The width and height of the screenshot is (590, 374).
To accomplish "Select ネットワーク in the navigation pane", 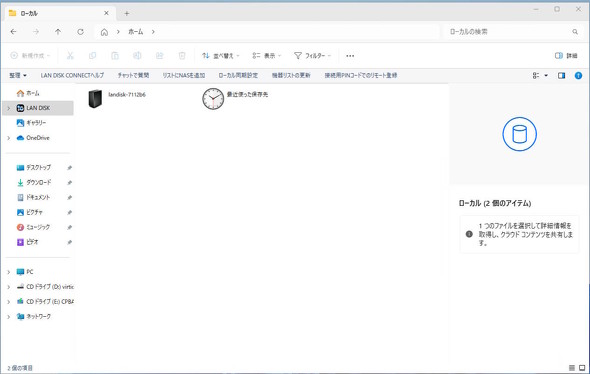I will click(x=38, y=316).
